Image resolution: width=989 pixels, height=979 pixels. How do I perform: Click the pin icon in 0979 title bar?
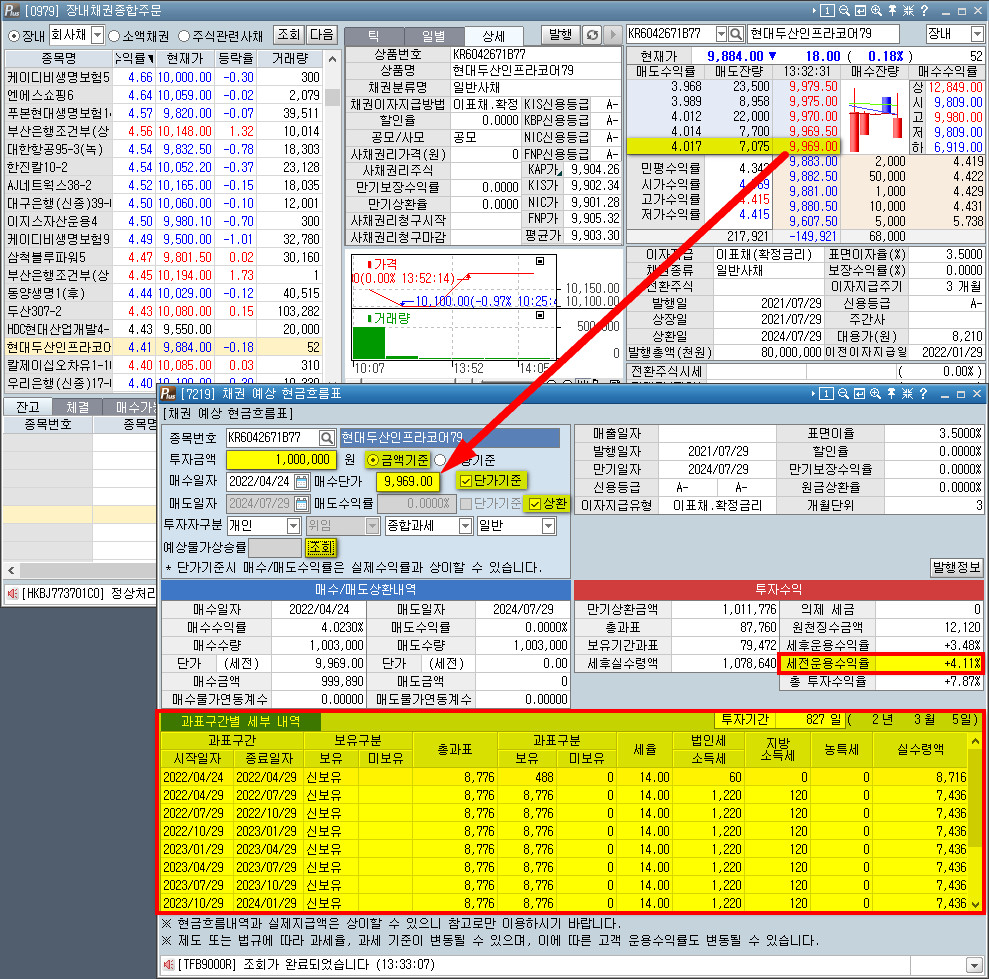(892, 11)
